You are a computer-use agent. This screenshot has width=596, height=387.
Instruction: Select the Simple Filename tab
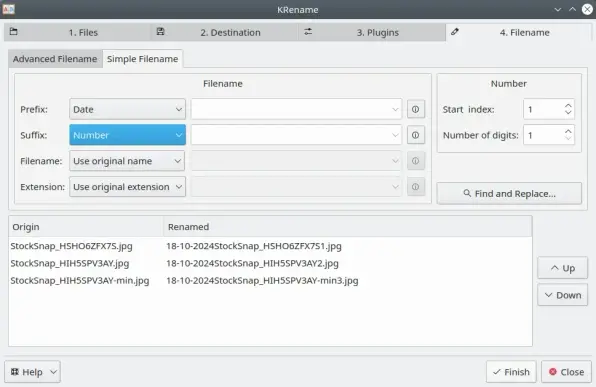coord(143,59)
